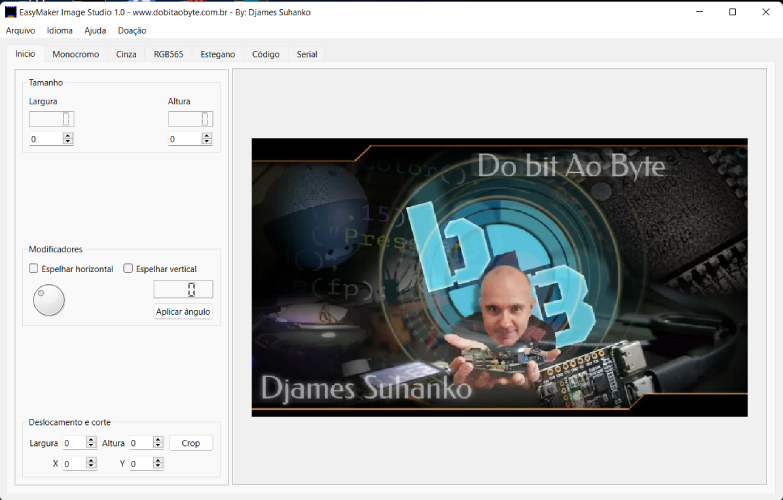Increase crop Altura spinbox value
783x500 pixels.
158,440
